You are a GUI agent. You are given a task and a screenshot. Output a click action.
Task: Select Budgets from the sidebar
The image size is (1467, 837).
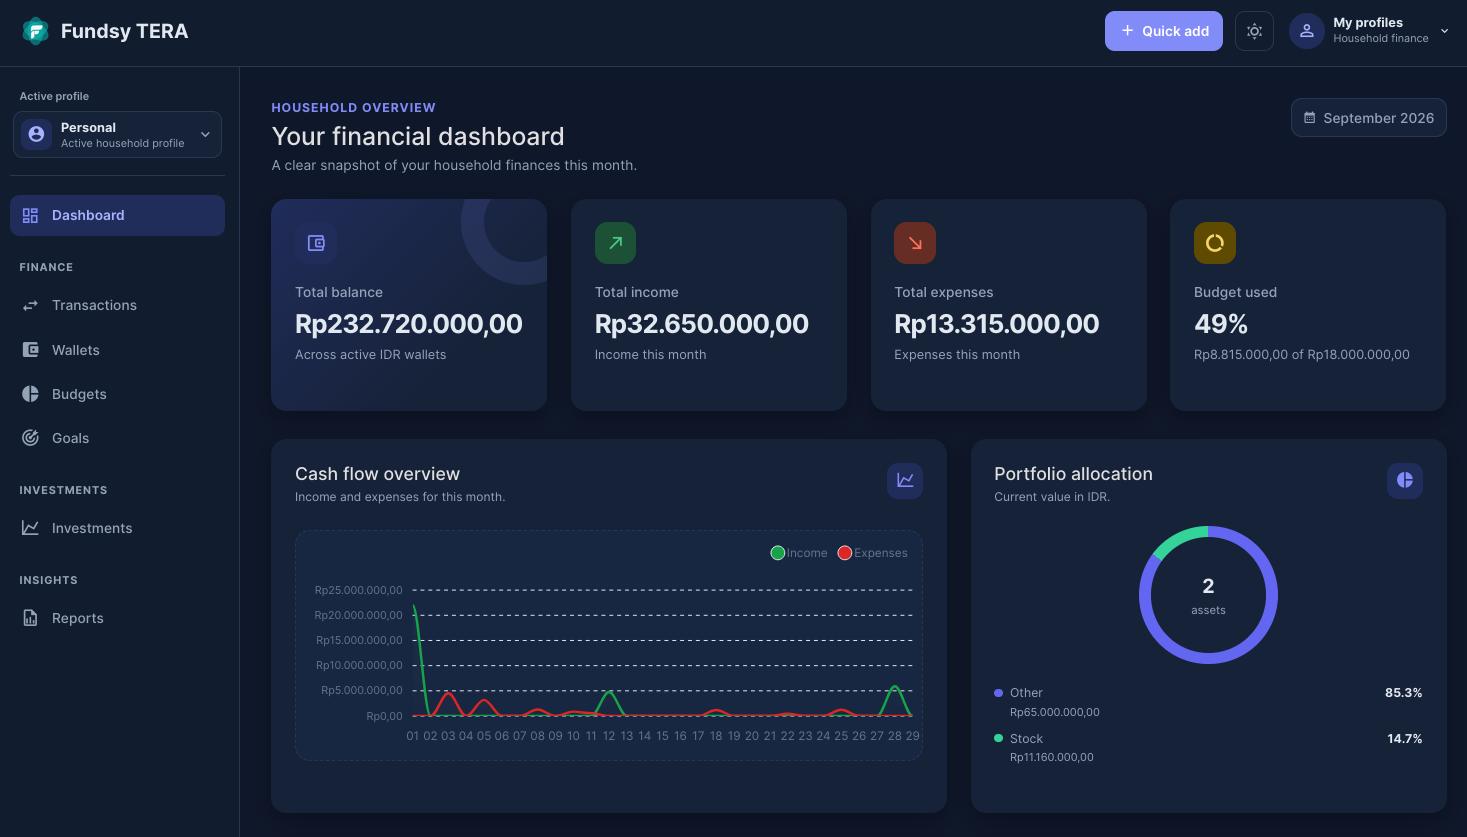[117, 394]
